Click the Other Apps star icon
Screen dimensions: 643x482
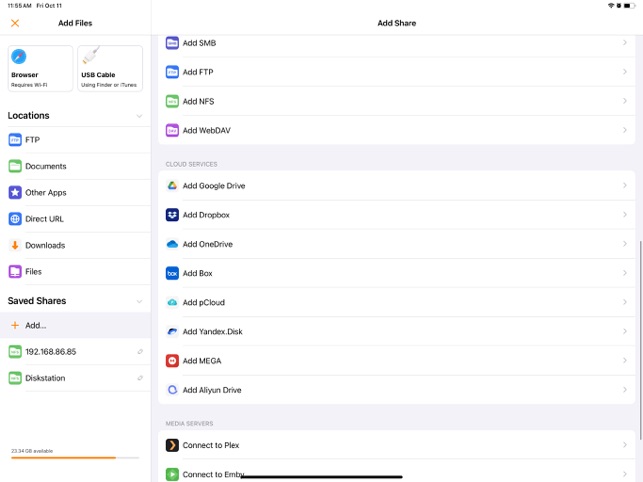[15, 192]
